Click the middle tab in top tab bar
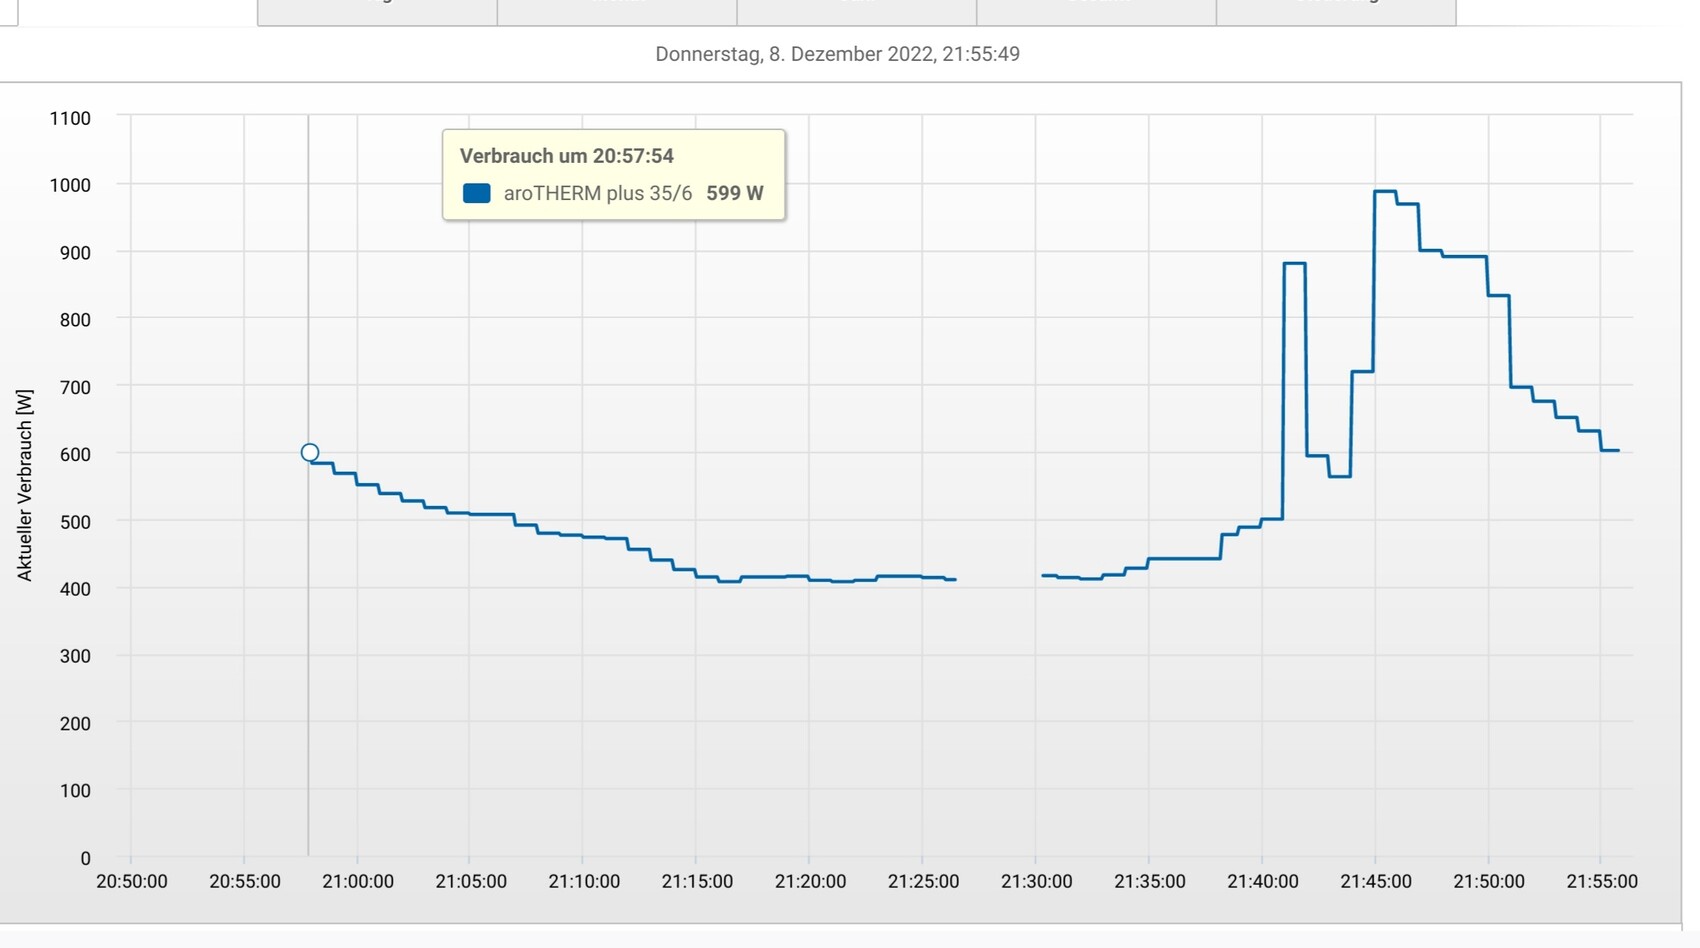The height and width of the screenshot is (948, 1700). tap(856, 10)
